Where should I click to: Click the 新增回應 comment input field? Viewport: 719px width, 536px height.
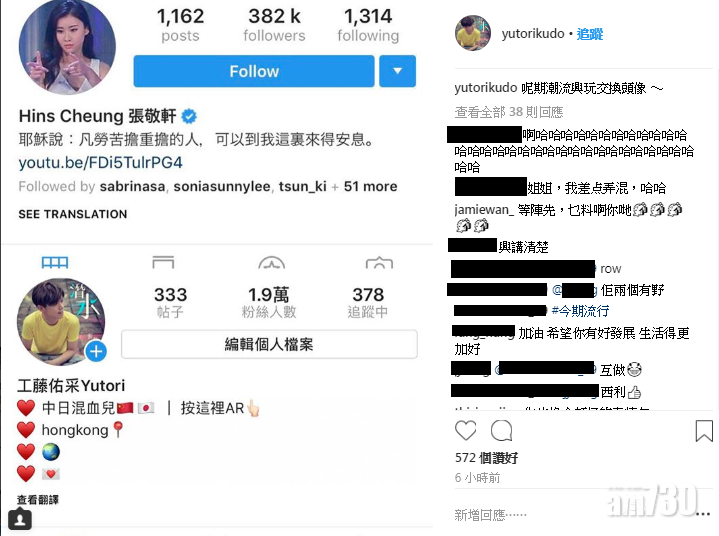click(573, 514)
